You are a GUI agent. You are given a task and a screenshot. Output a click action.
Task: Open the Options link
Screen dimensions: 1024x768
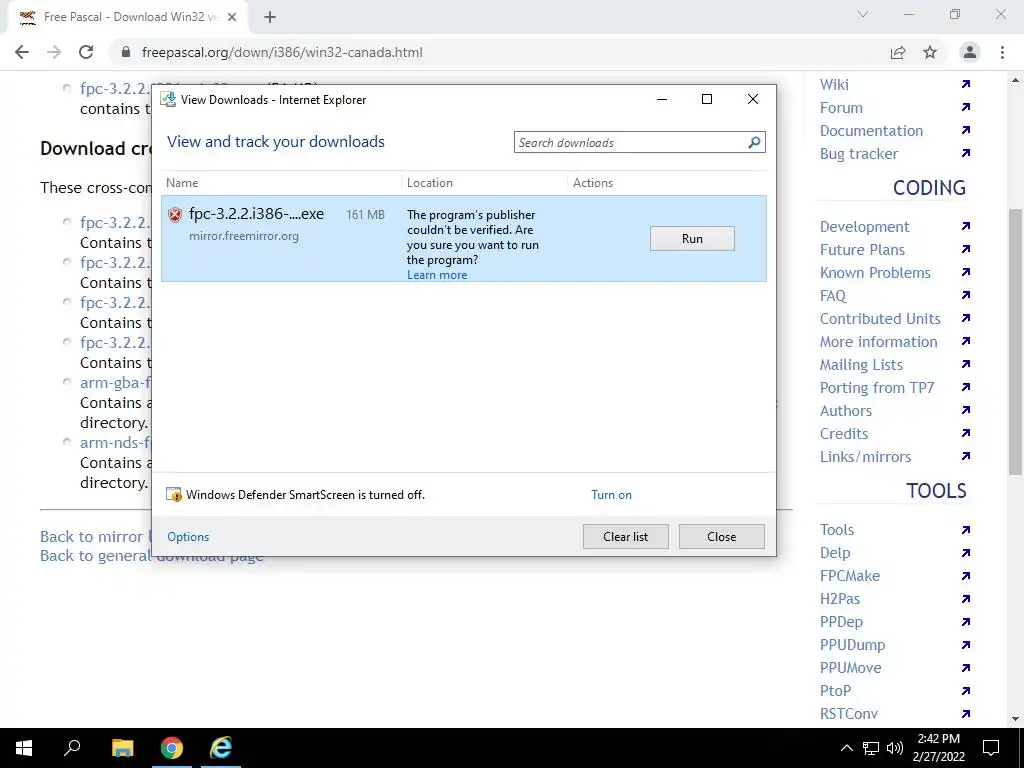tap(188, 537)
